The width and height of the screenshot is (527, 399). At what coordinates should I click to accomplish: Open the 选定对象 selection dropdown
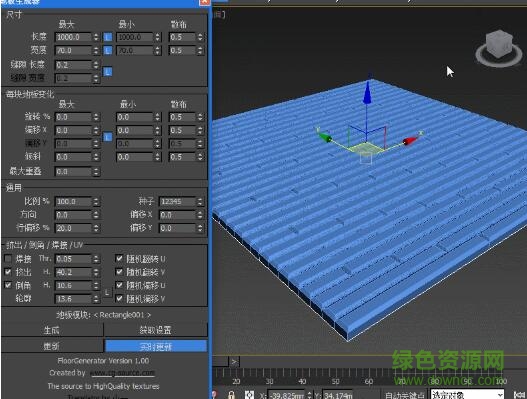pos(467,395)
